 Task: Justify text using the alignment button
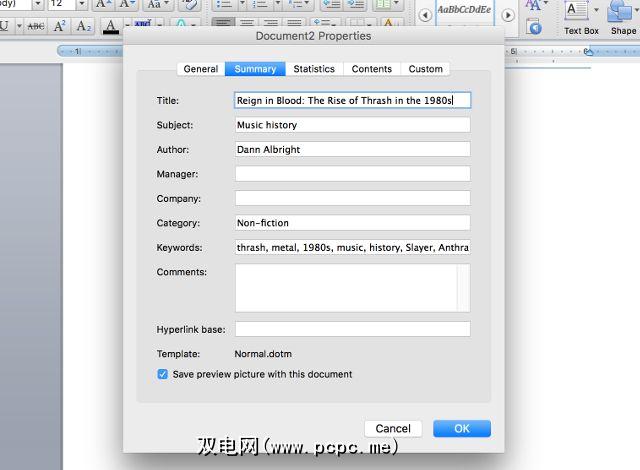294,22
